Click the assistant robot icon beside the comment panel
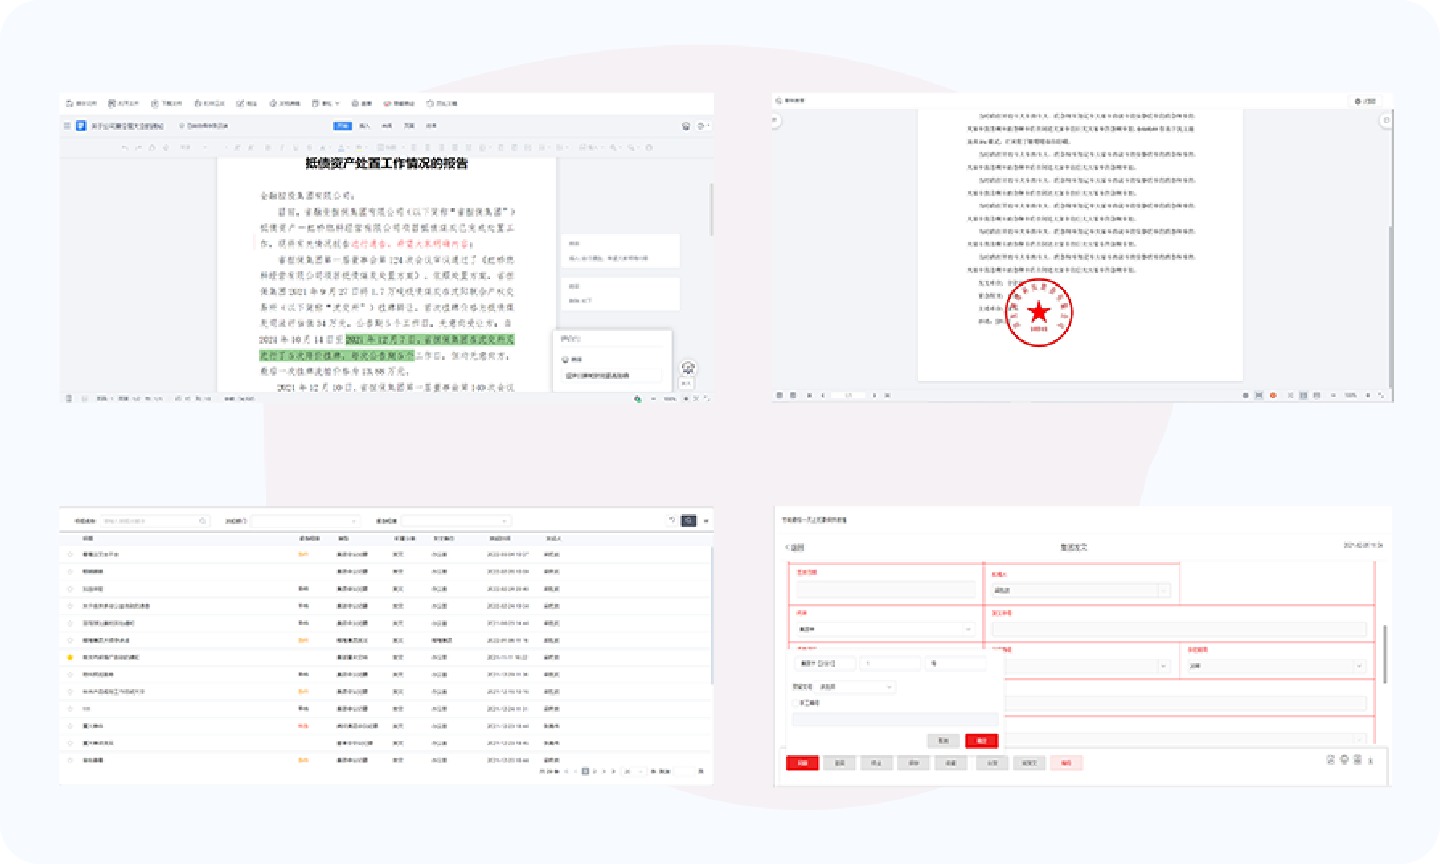The image size is (1440, 864). 688,368
